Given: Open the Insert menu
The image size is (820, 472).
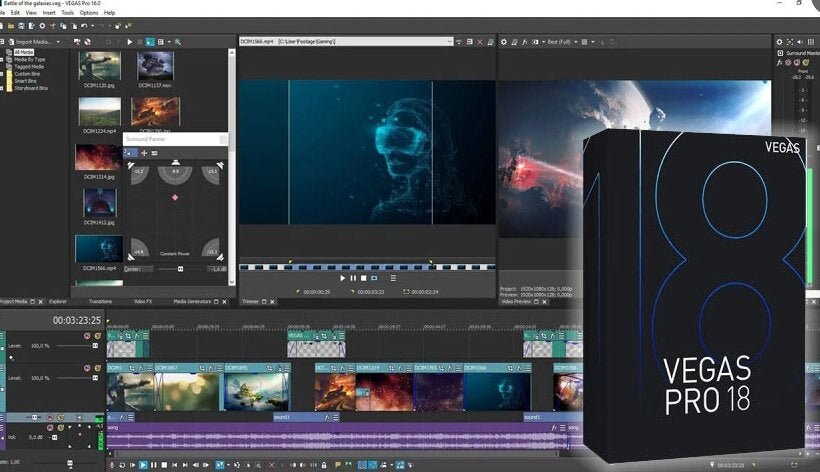Looking at the screenshot, I should (x=49, y=13).
